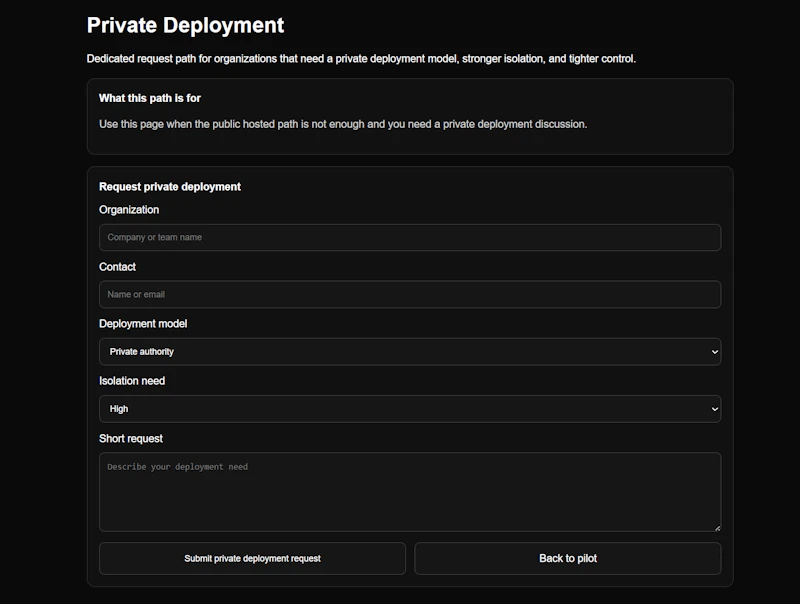
Task: Focus the Contact name or email field
Action: pos(410,294)
